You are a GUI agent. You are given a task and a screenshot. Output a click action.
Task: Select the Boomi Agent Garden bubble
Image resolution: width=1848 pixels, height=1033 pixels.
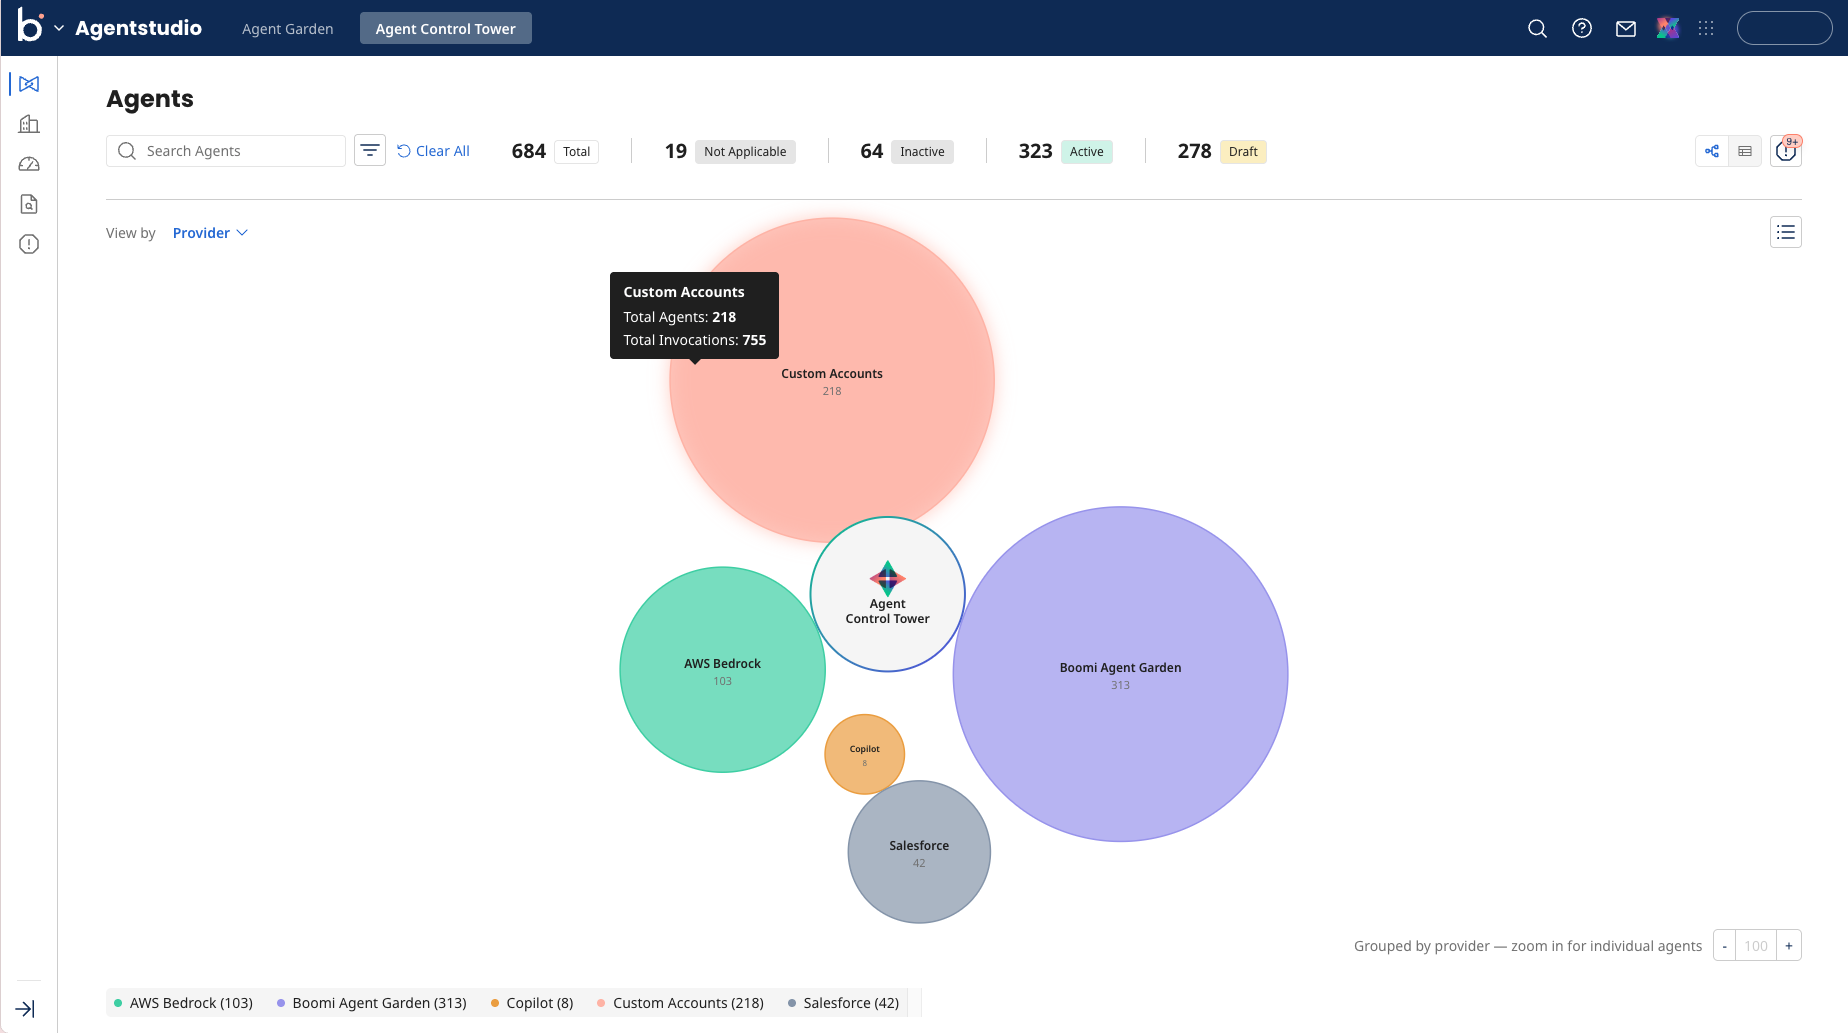[1120, 674]
